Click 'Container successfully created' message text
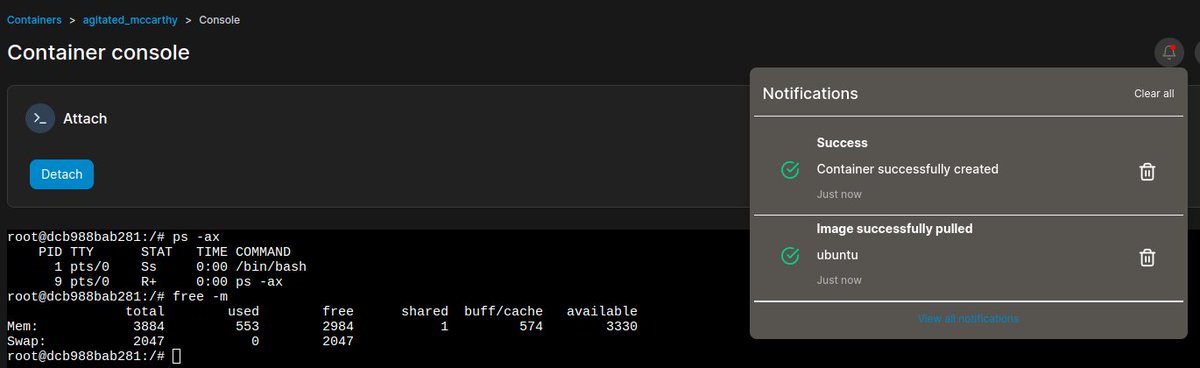The height and width of the screenshot is (368, 1200). point(907,169)
